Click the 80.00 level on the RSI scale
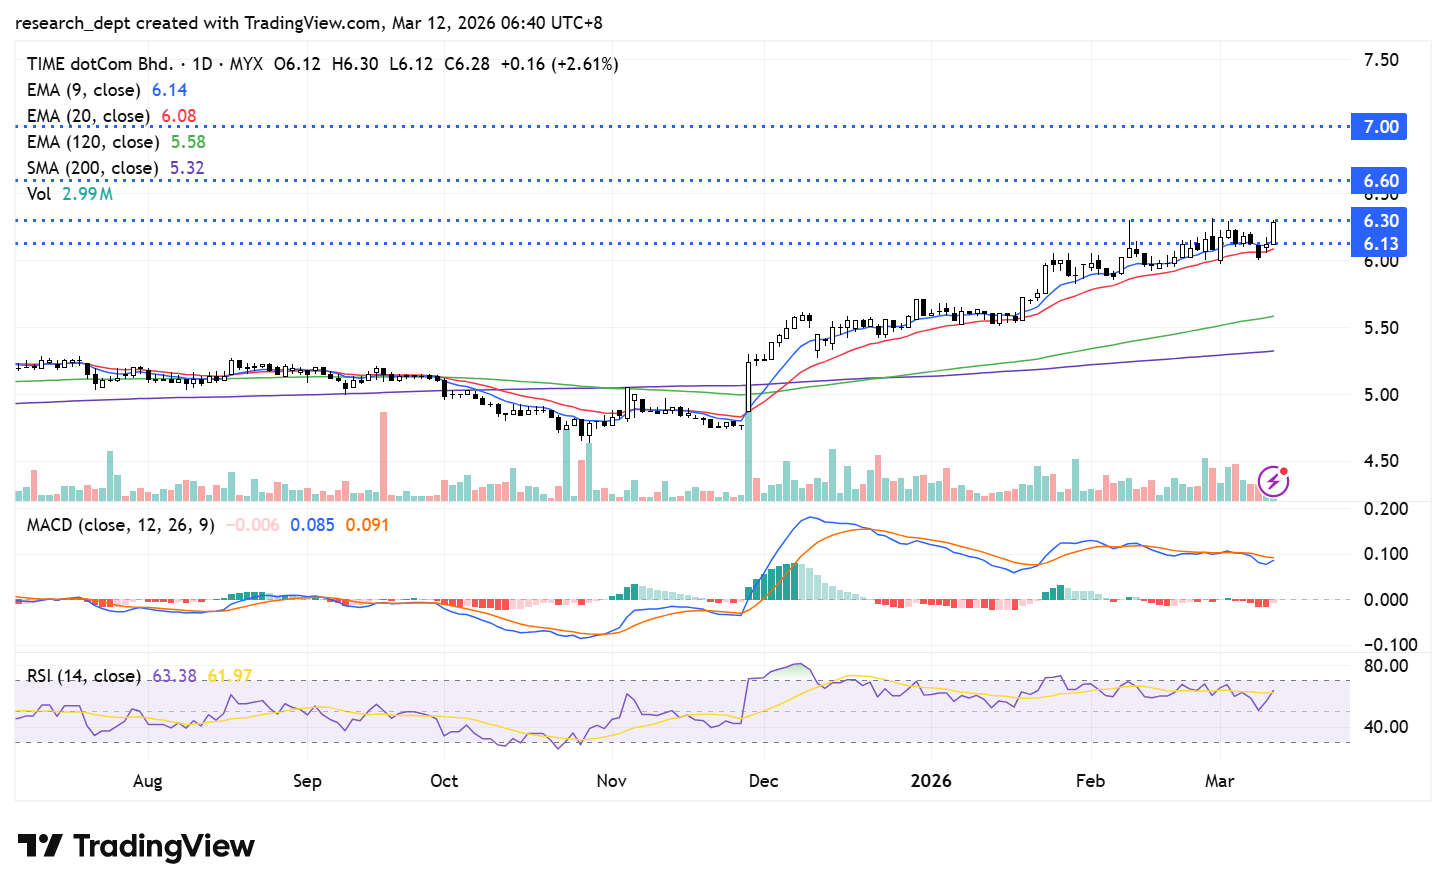 1385,666
